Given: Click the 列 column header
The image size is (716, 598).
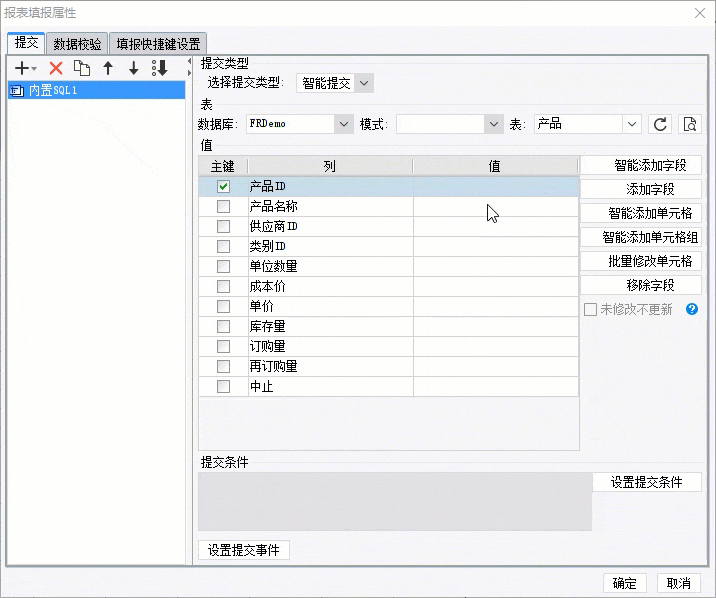Looking at the screenshot, I should [330, 166].
